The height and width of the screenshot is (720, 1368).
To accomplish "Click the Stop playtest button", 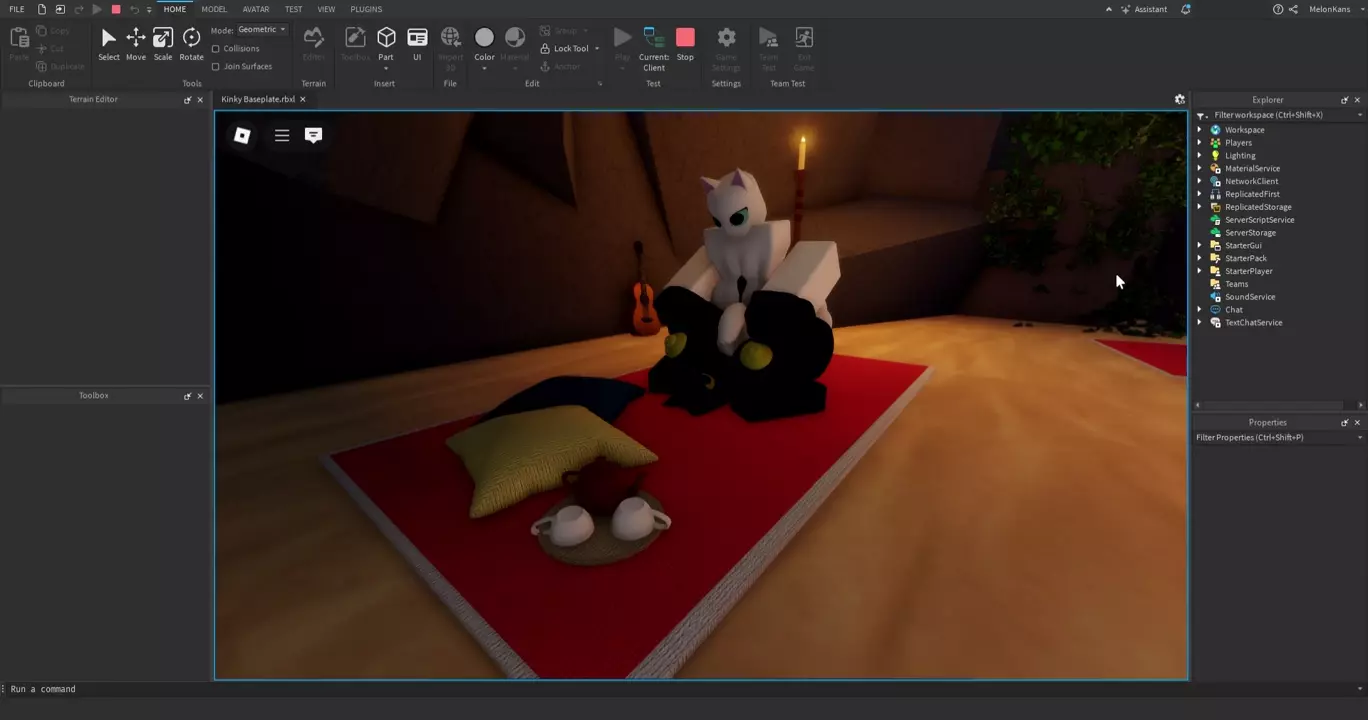I will 685,44.
